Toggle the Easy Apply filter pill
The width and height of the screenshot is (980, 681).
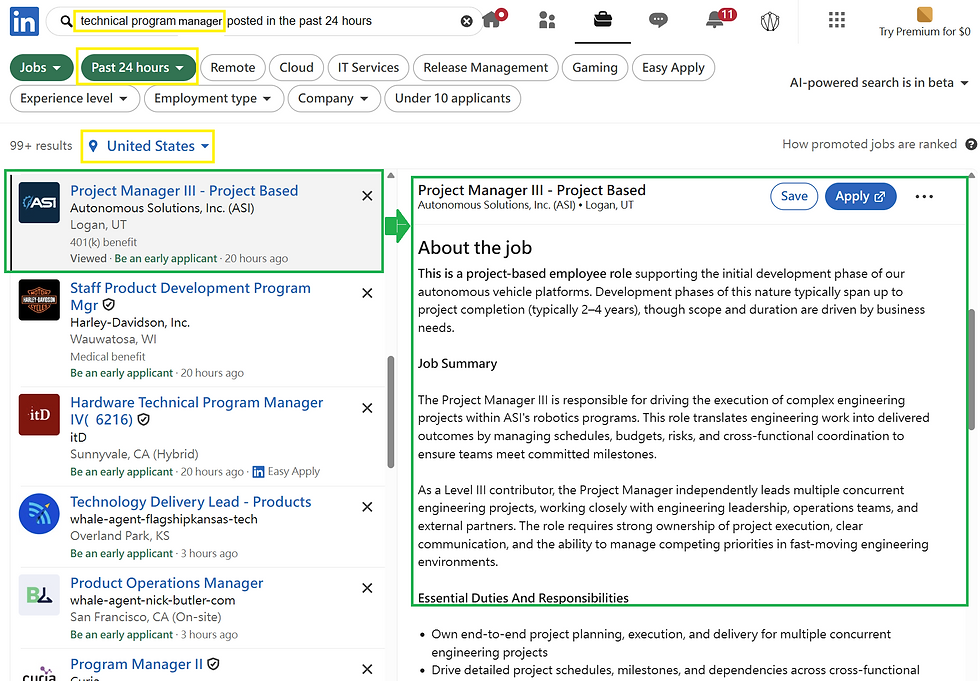pyautogui.click(x=673, y=67)
